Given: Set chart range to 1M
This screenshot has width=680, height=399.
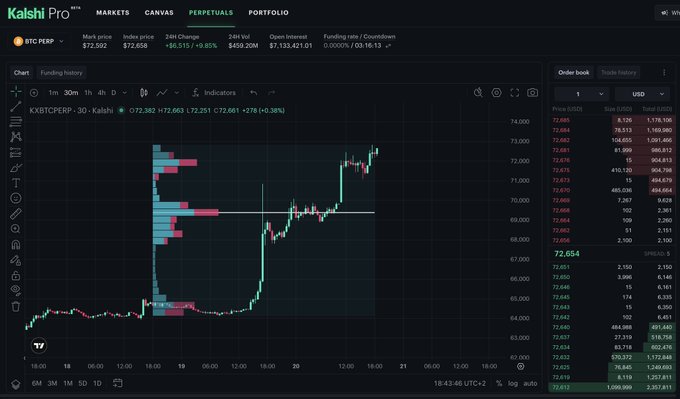Looking at the screenshot, I should pos(68,383).
